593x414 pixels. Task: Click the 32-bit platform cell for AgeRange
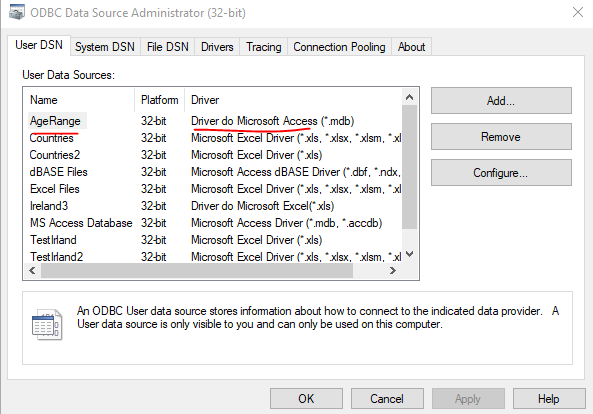point(154,121)
